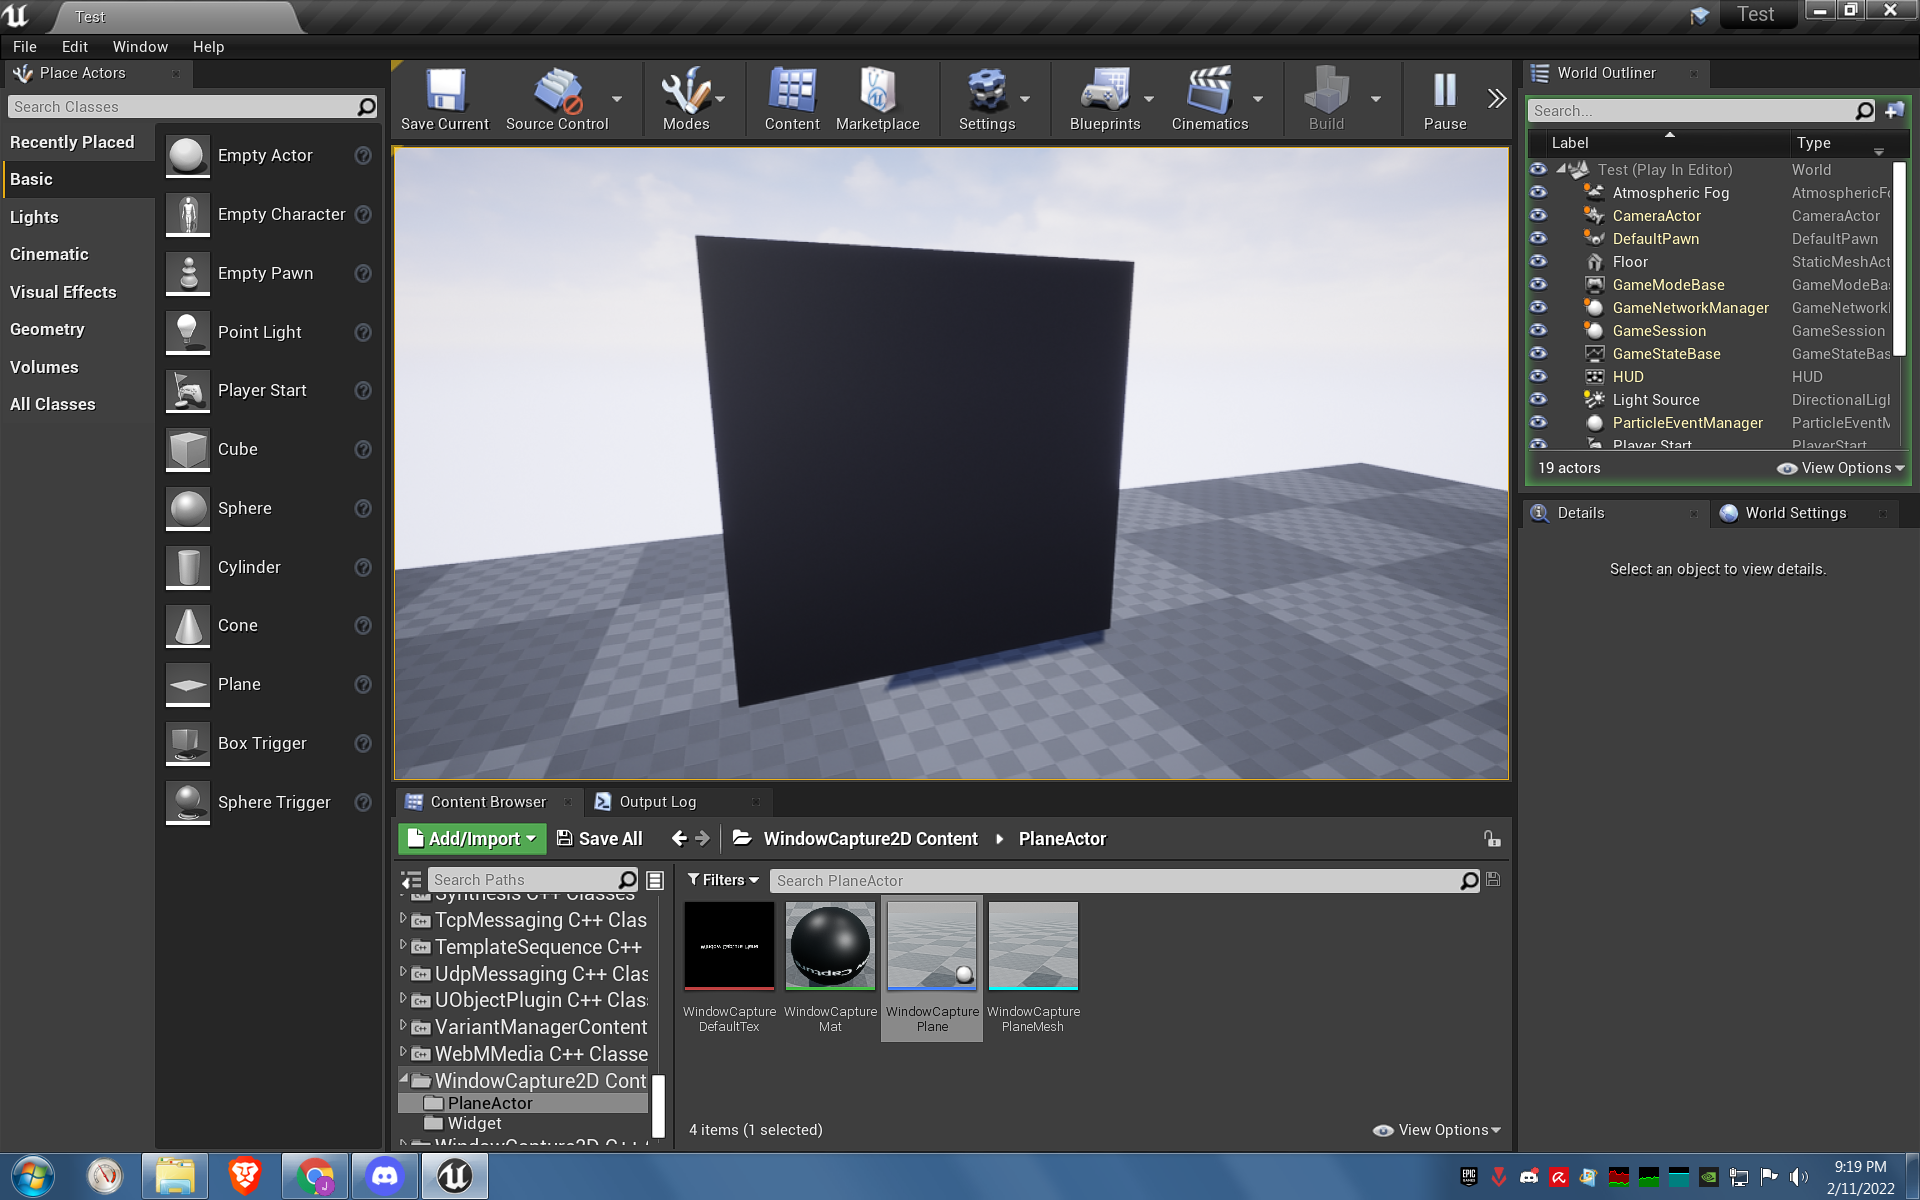Expand the WebMMedia C++ Classes folder
Image resolution: width=1920 pixels, height=1200 pixels.
[x=403, y=1053]
